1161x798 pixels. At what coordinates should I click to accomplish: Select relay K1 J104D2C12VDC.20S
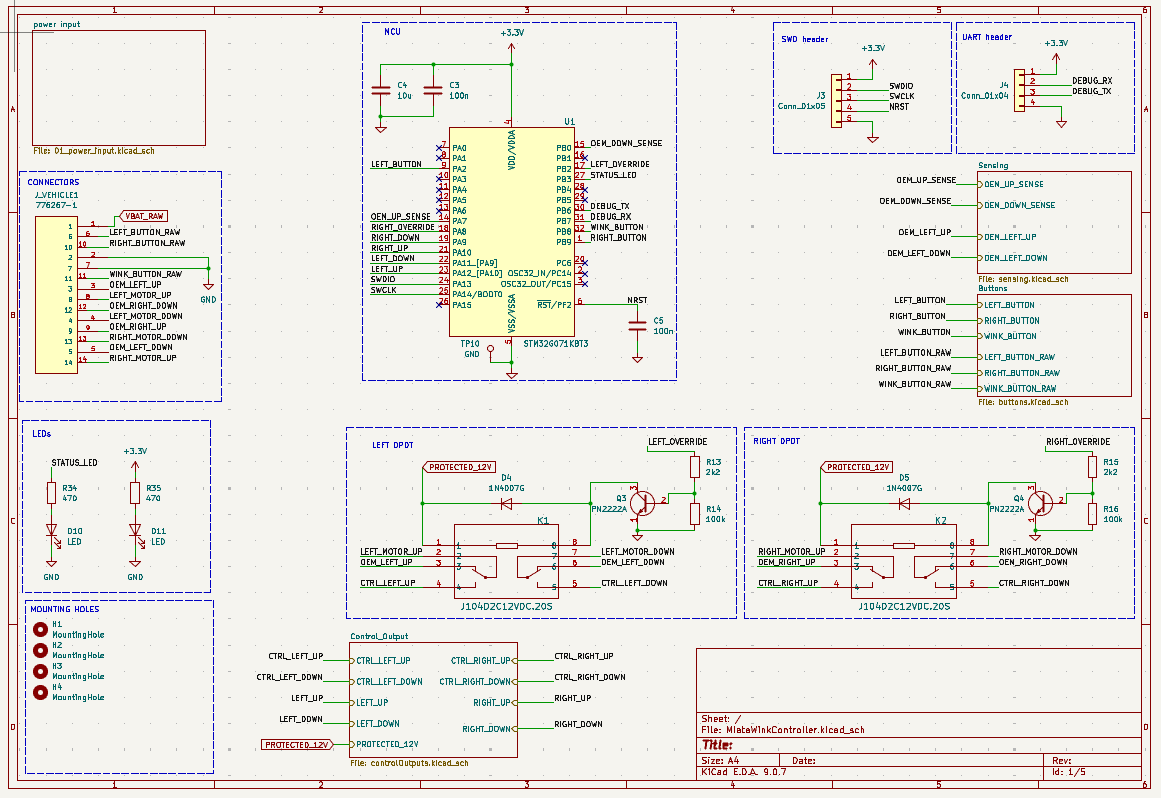tap(505, 562)
